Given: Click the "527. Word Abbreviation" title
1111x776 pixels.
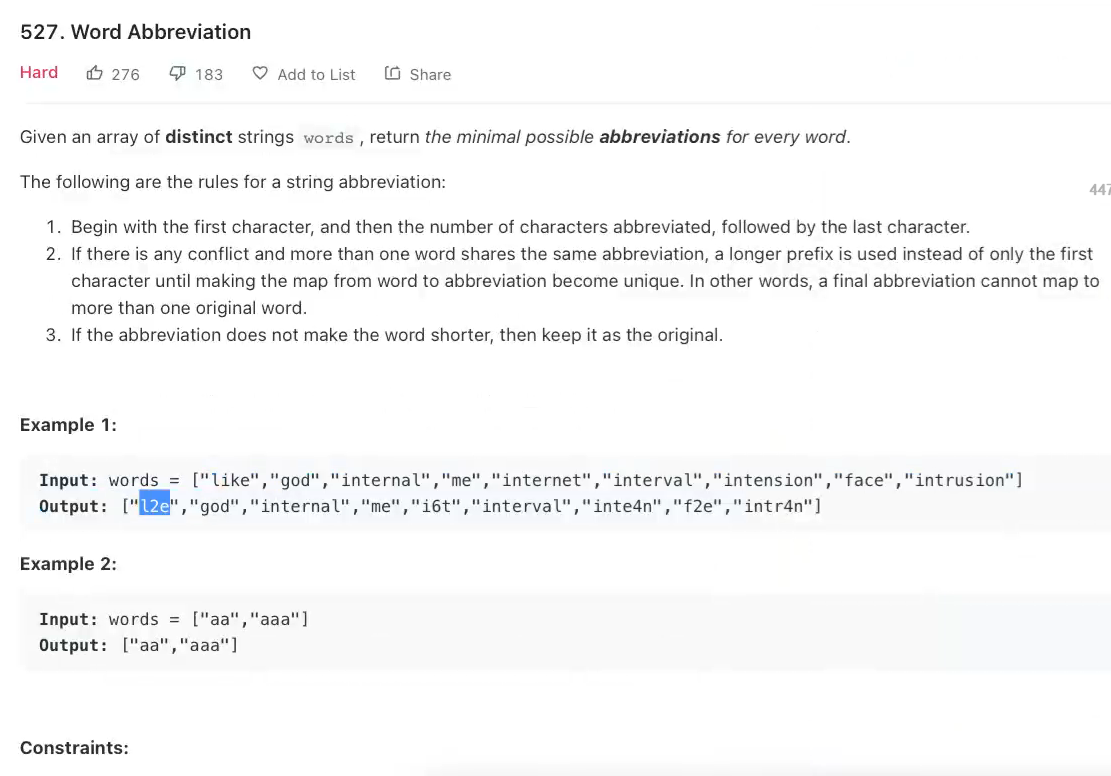Looking at the screenshot, I should coord(135,32).
